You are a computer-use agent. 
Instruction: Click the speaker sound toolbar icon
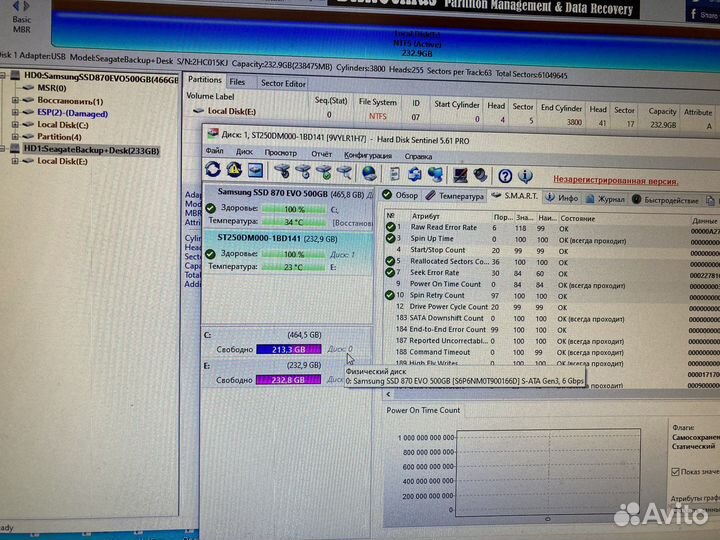[x=480, y=175]
